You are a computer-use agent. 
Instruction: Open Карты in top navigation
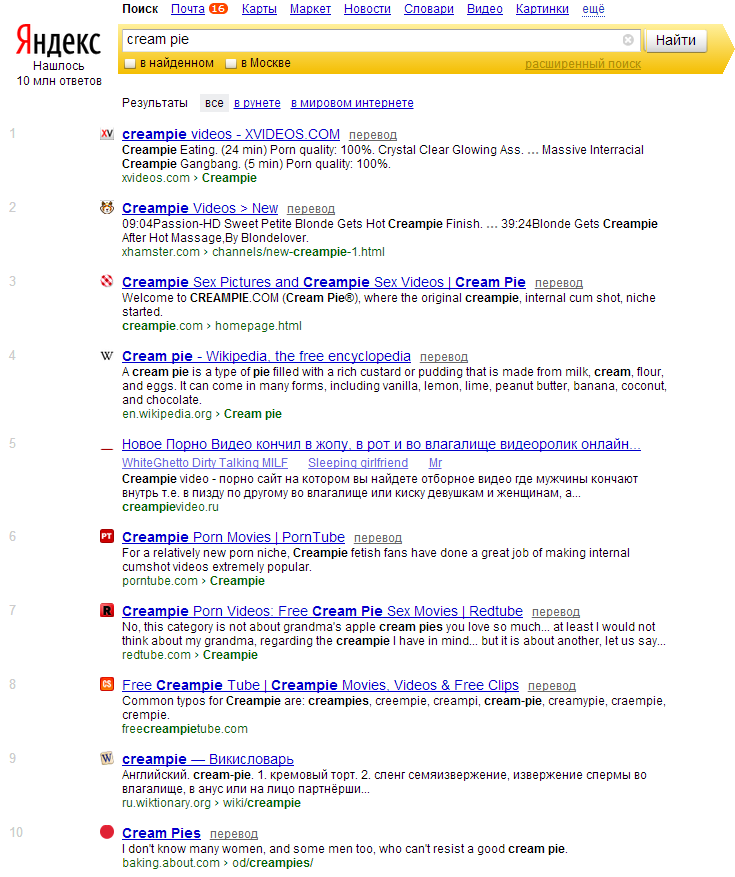tap(259, 9)
